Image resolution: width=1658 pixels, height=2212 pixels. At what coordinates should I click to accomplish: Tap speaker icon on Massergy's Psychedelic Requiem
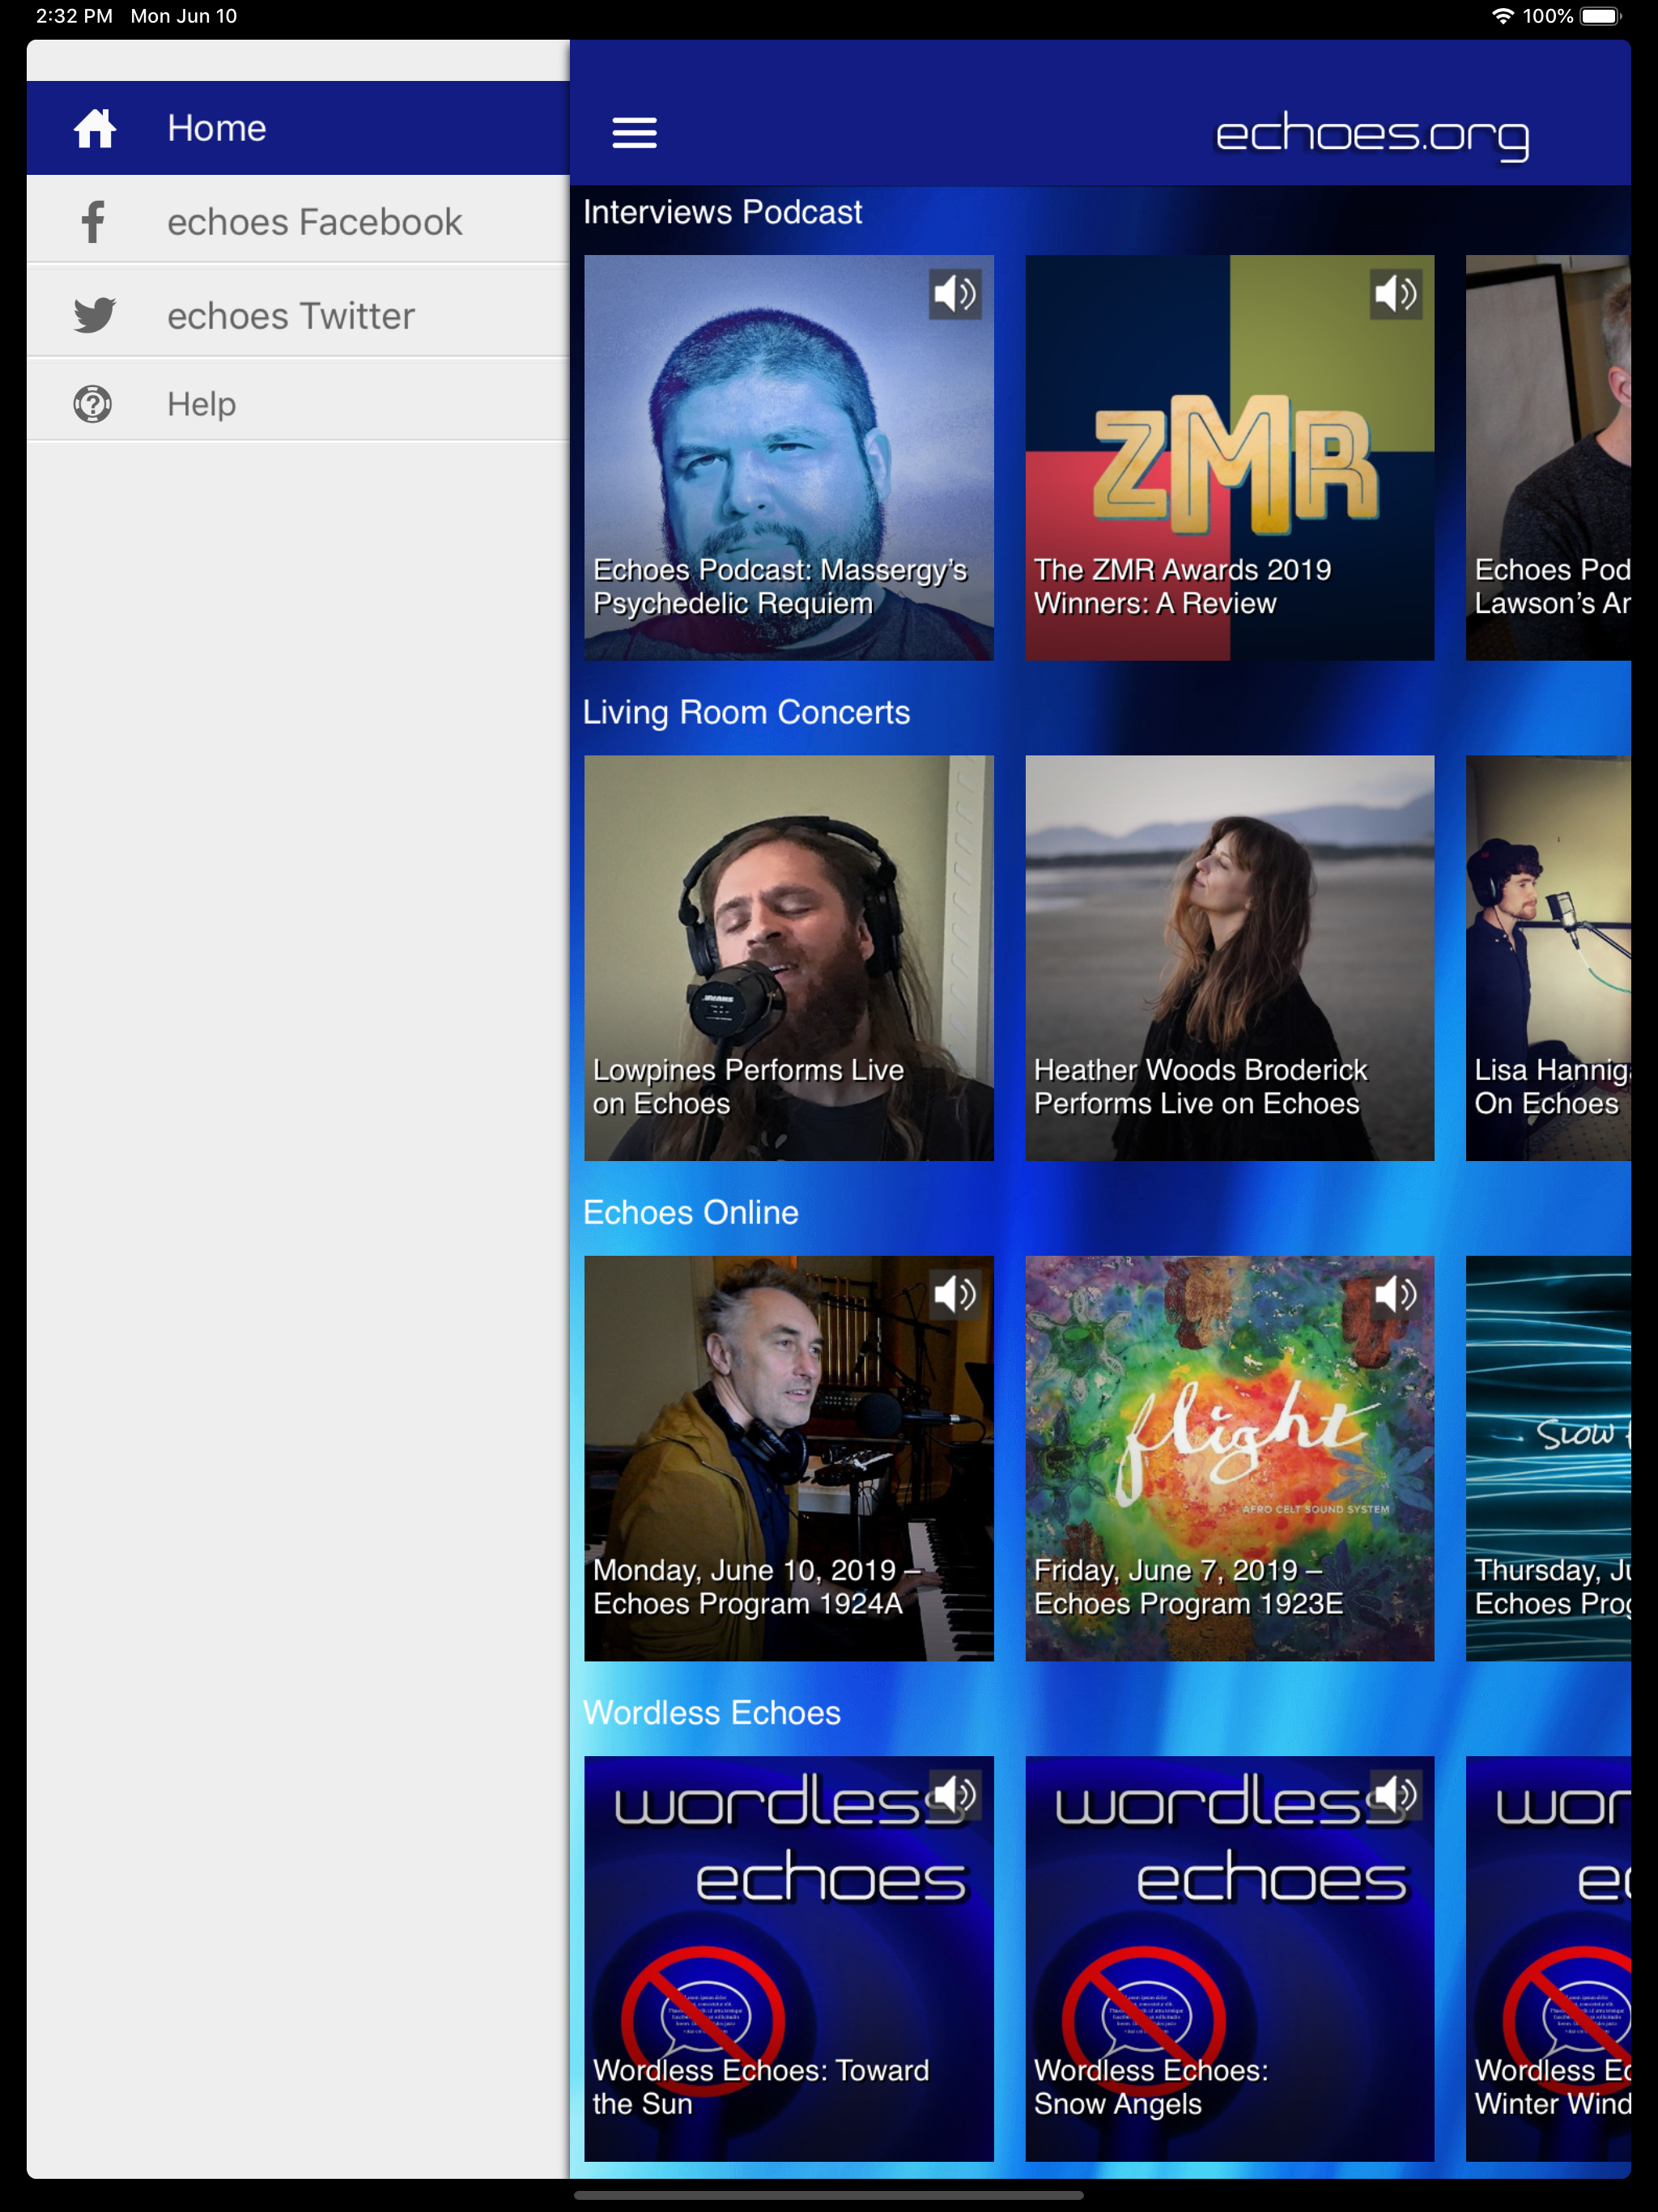pos(954,294)
